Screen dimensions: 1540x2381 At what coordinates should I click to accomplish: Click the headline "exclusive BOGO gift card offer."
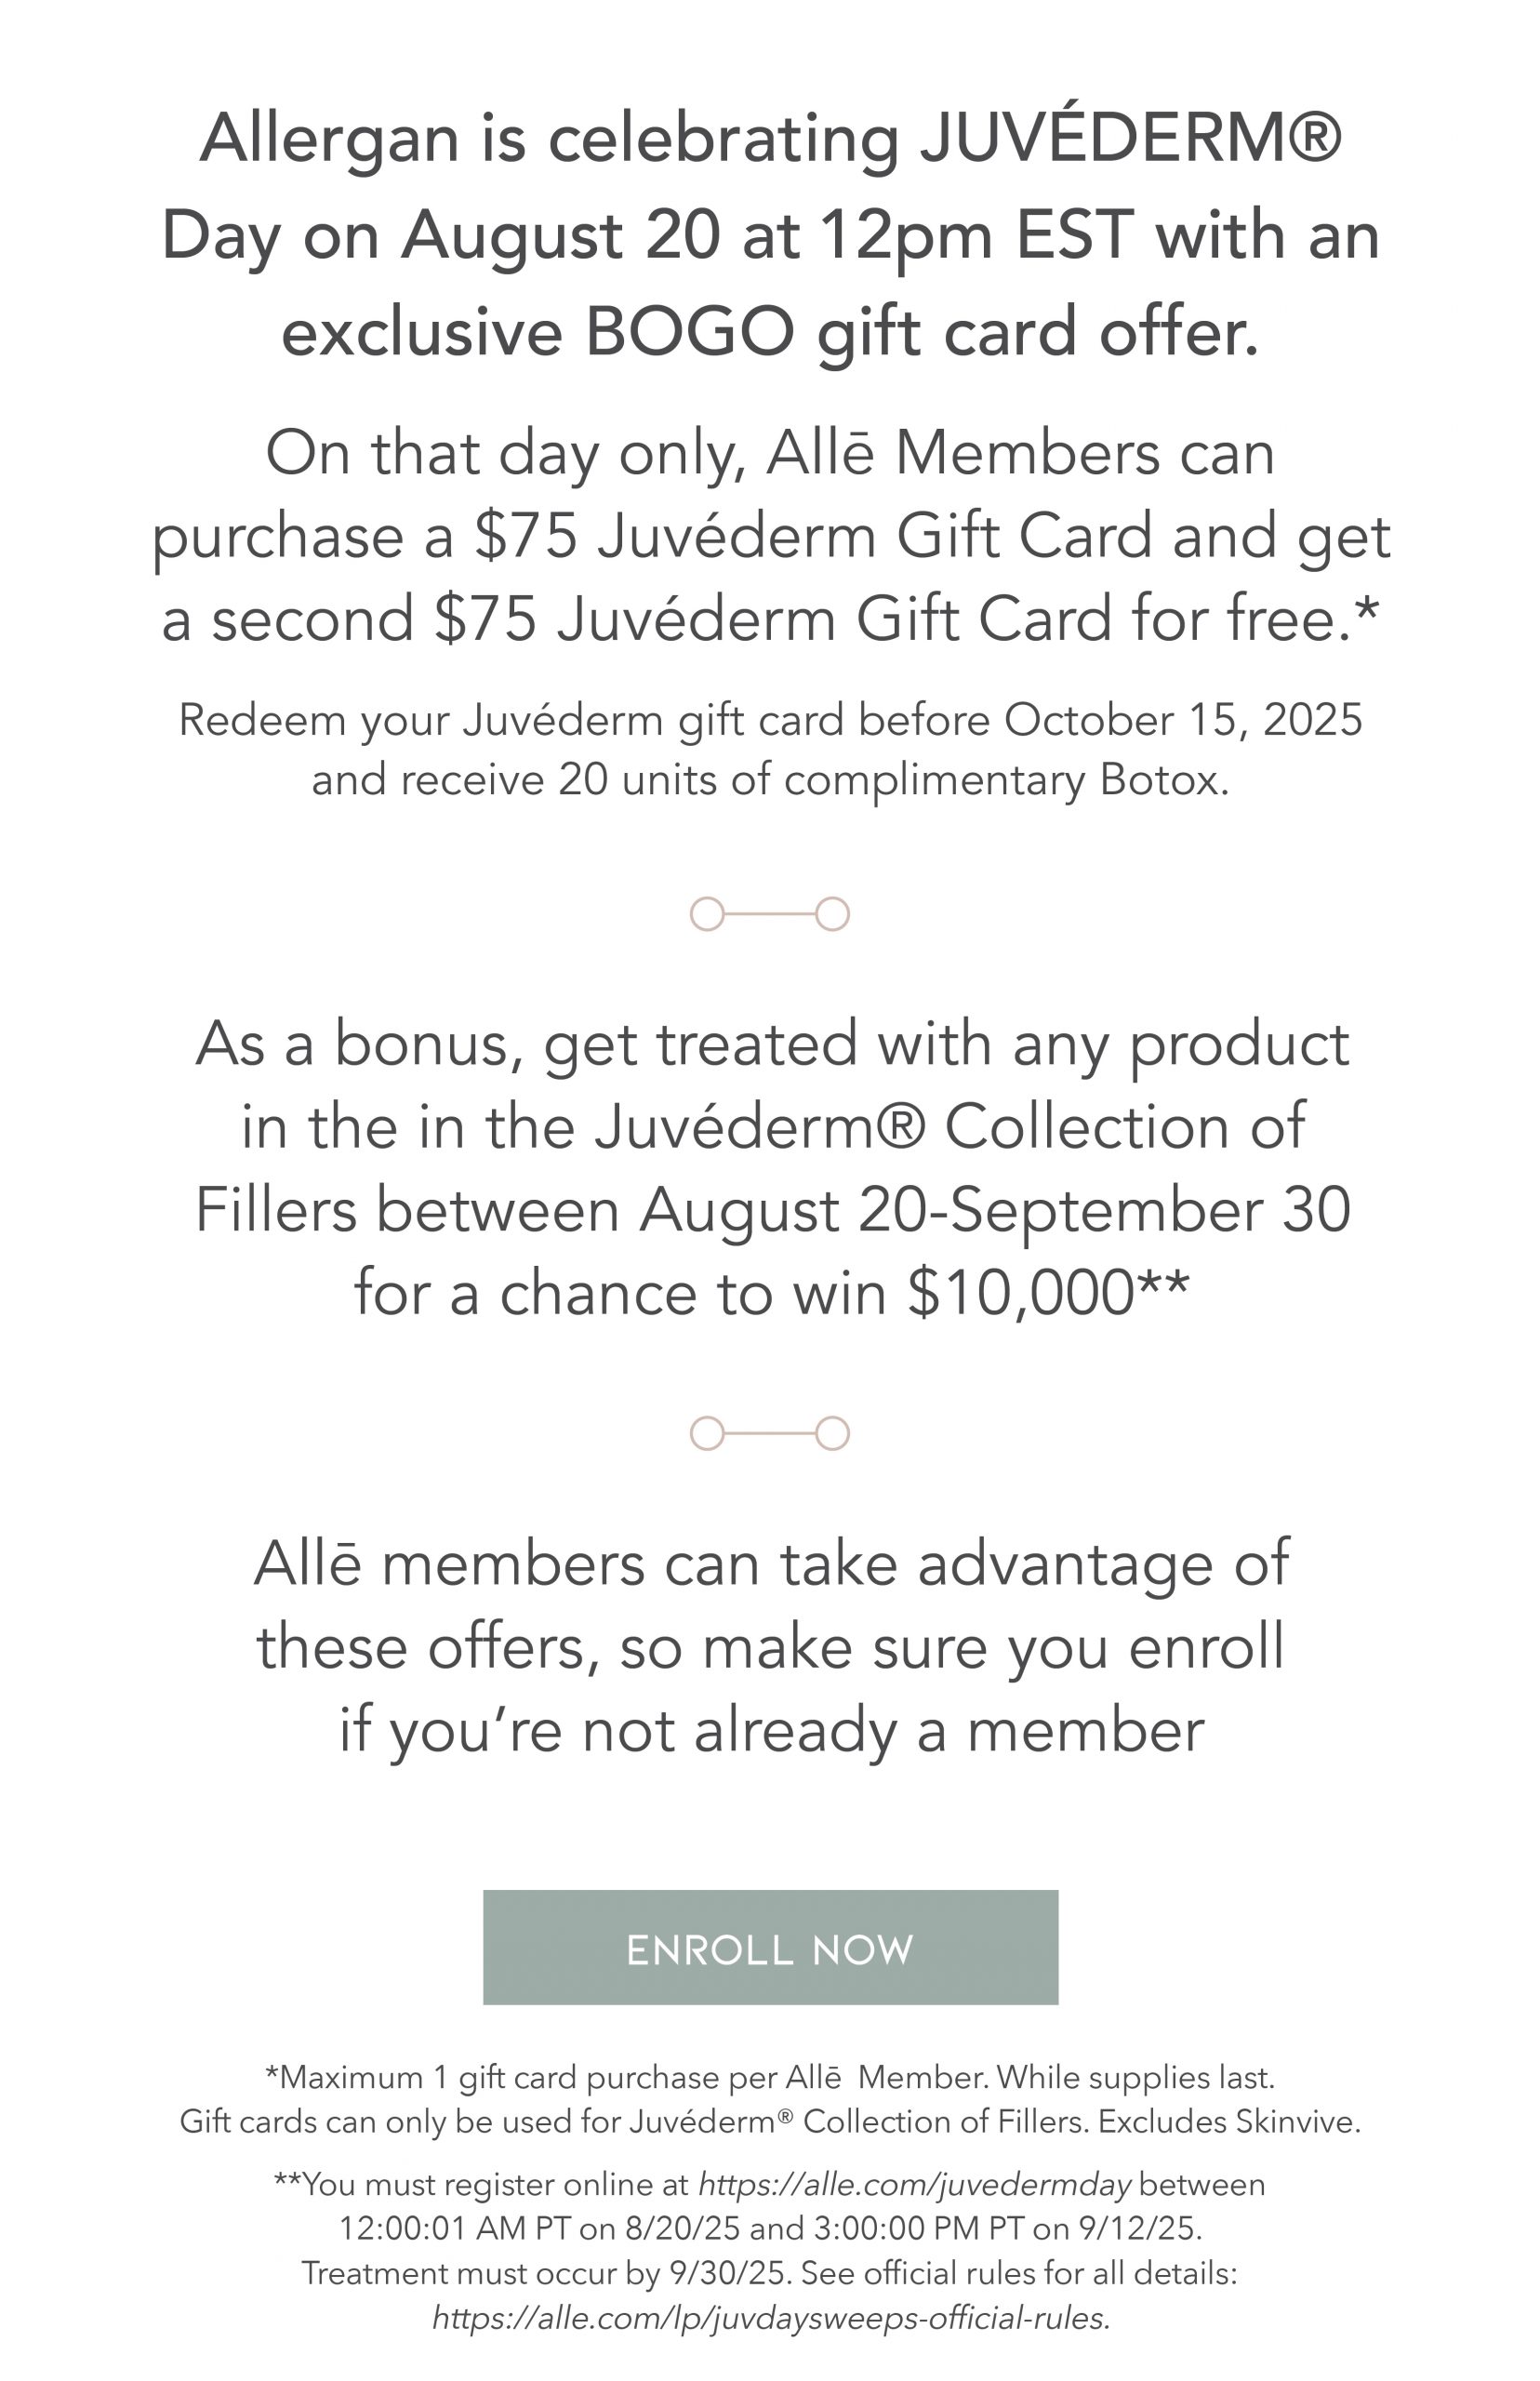tap(770, 333)
